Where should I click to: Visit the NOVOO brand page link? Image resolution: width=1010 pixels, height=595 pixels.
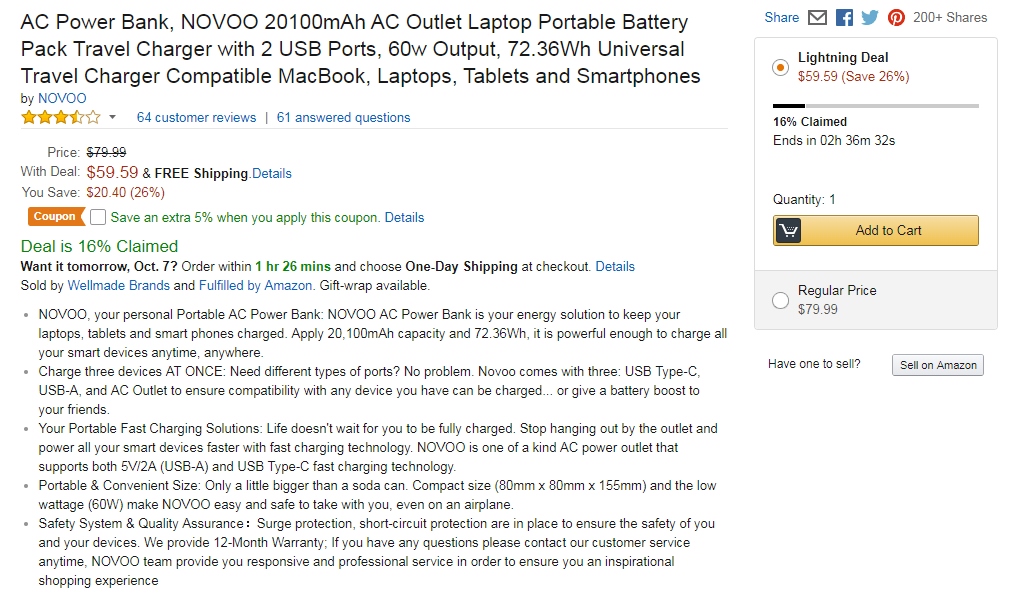[x=62, y=98]
